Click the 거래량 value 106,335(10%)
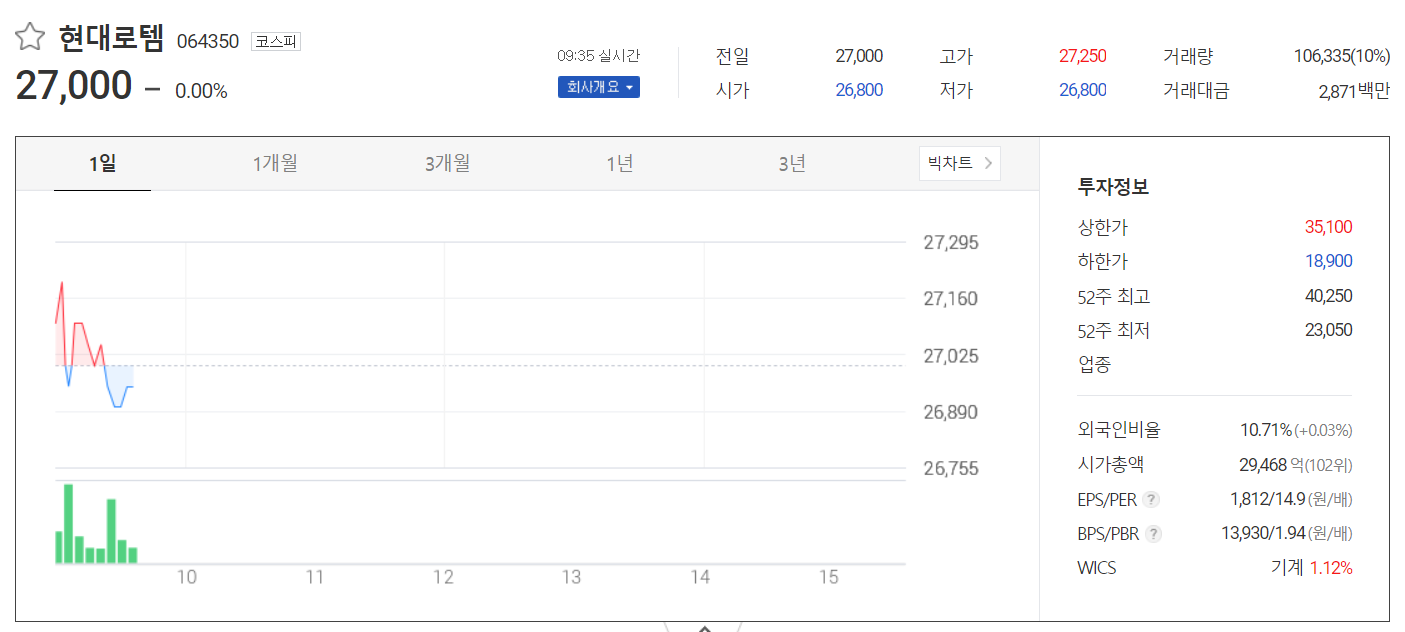 (1341, 56)
